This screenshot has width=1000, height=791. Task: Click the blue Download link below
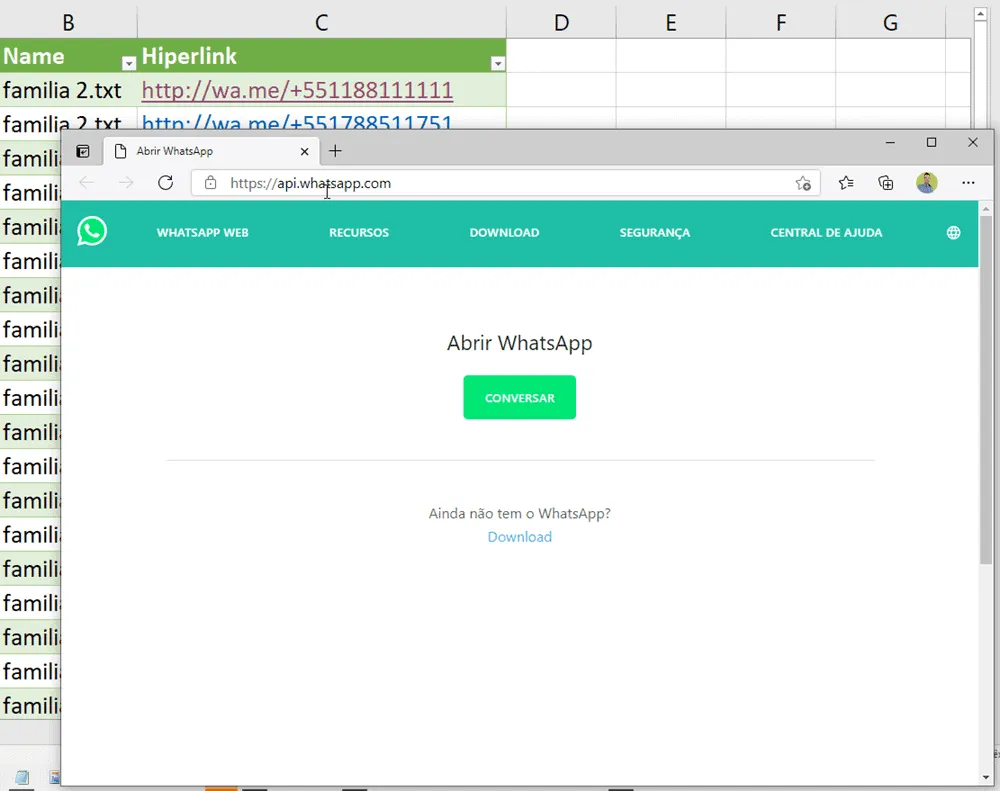tap(520, 537)
